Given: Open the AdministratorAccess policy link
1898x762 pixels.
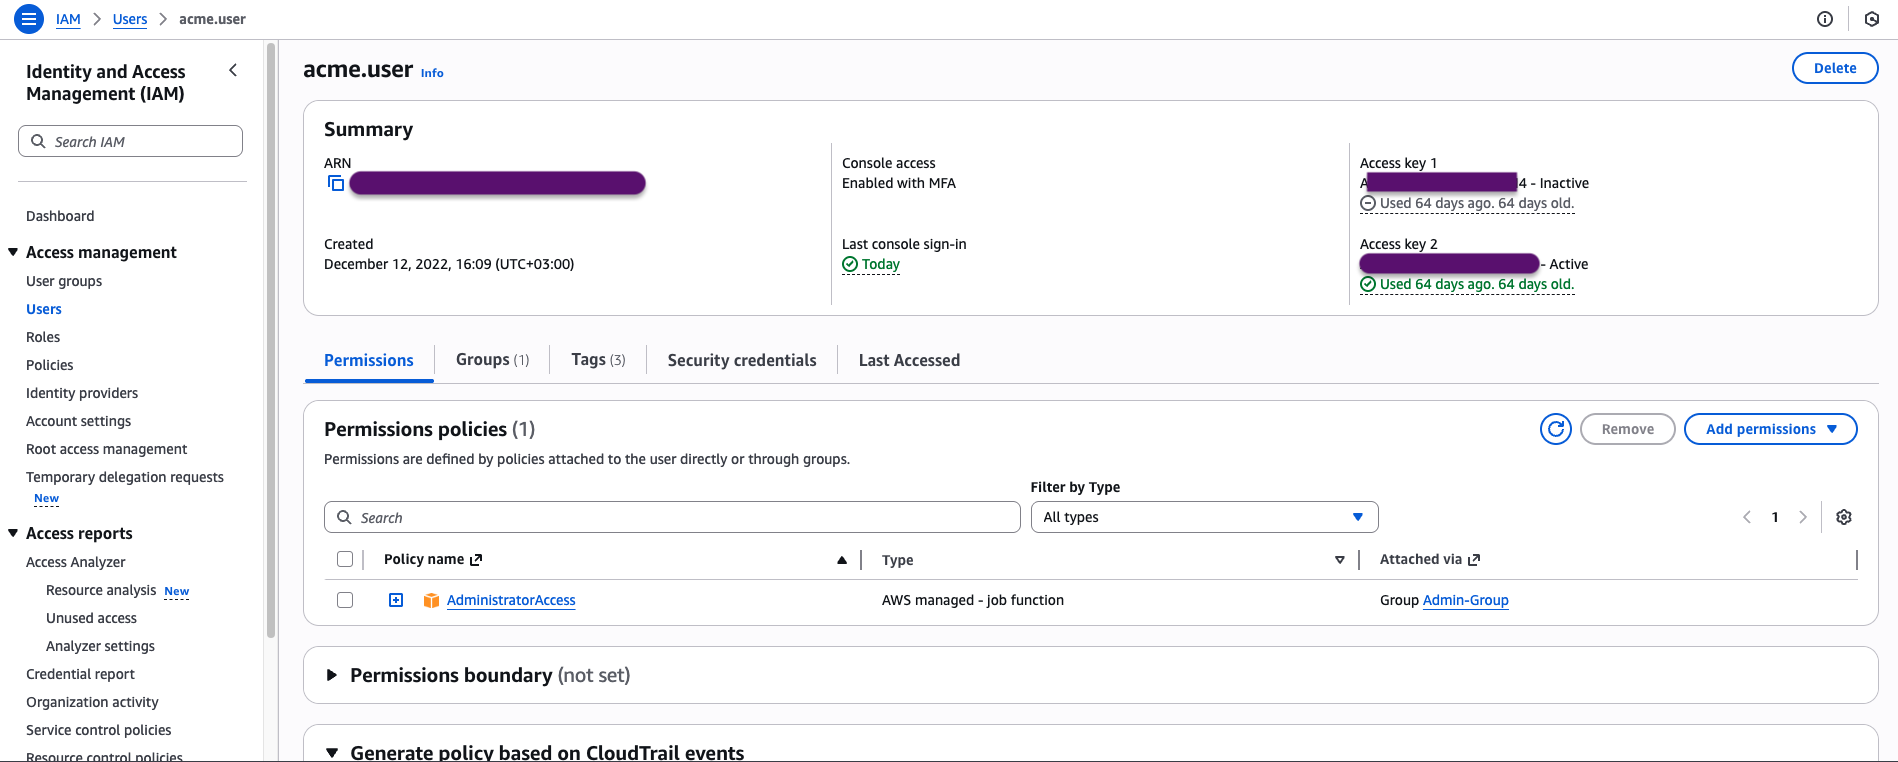Looking at the screenshot, I should (511, 600).
